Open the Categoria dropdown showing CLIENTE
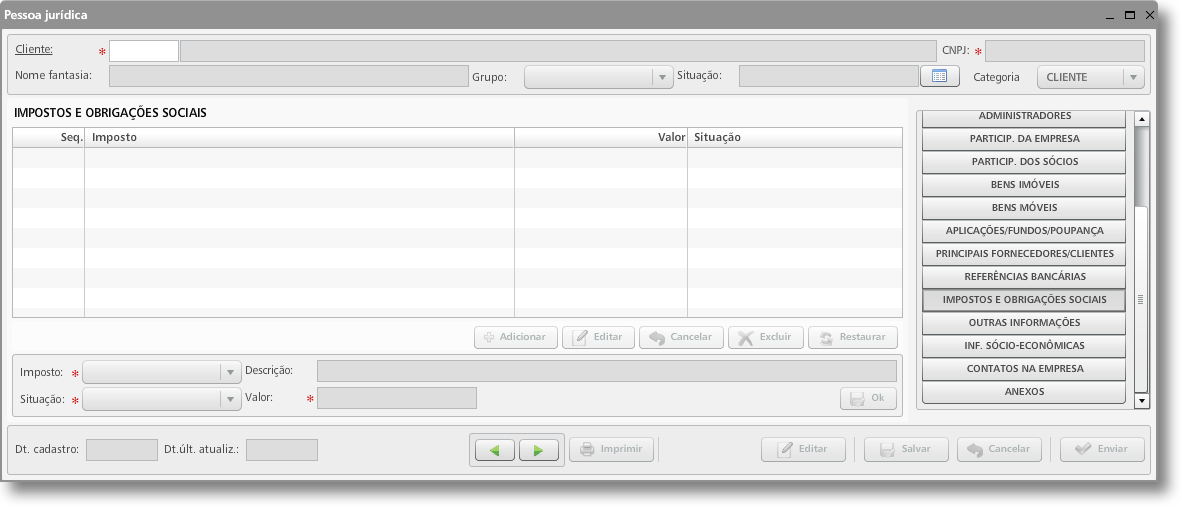1182x507 pixels. tap(1091, 77)
